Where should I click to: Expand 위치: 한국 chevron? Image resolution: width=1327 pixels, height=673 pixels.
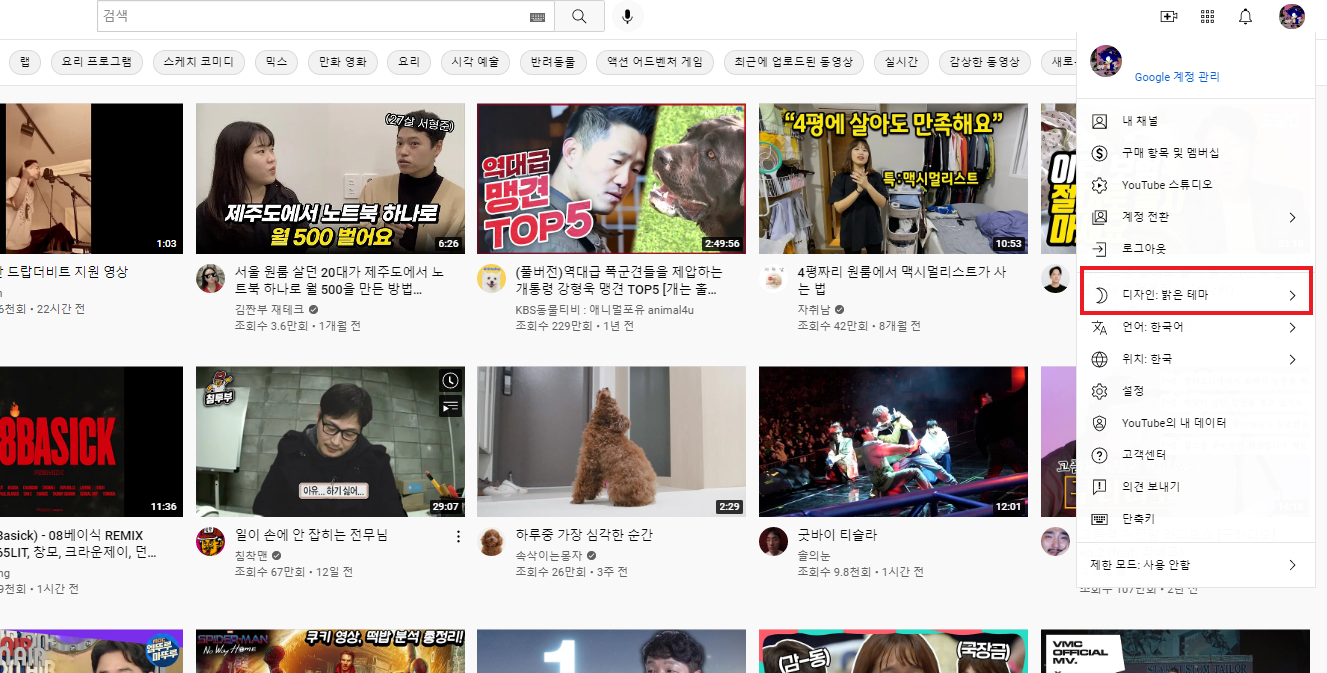pos(1292,359)
